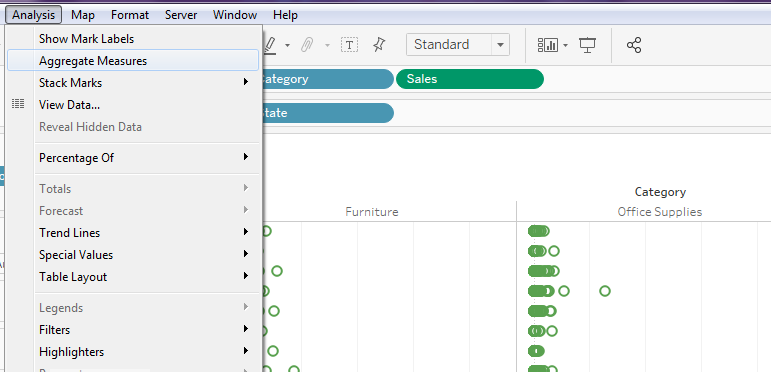Select Show Mark Labels menu entry
The image size is (771, 372).
tap(133, 38)
